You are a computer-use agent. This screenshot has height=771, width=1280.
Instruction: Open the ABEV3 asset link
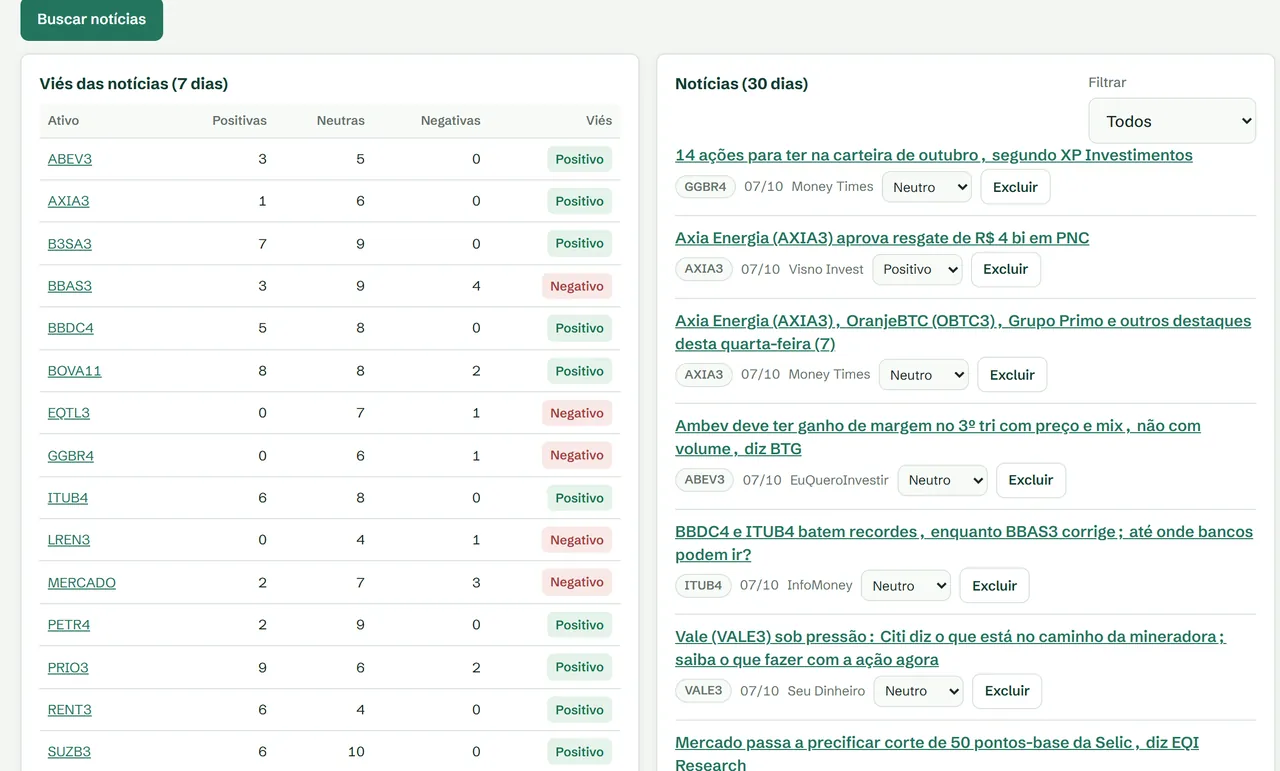[x=70, y=159]
